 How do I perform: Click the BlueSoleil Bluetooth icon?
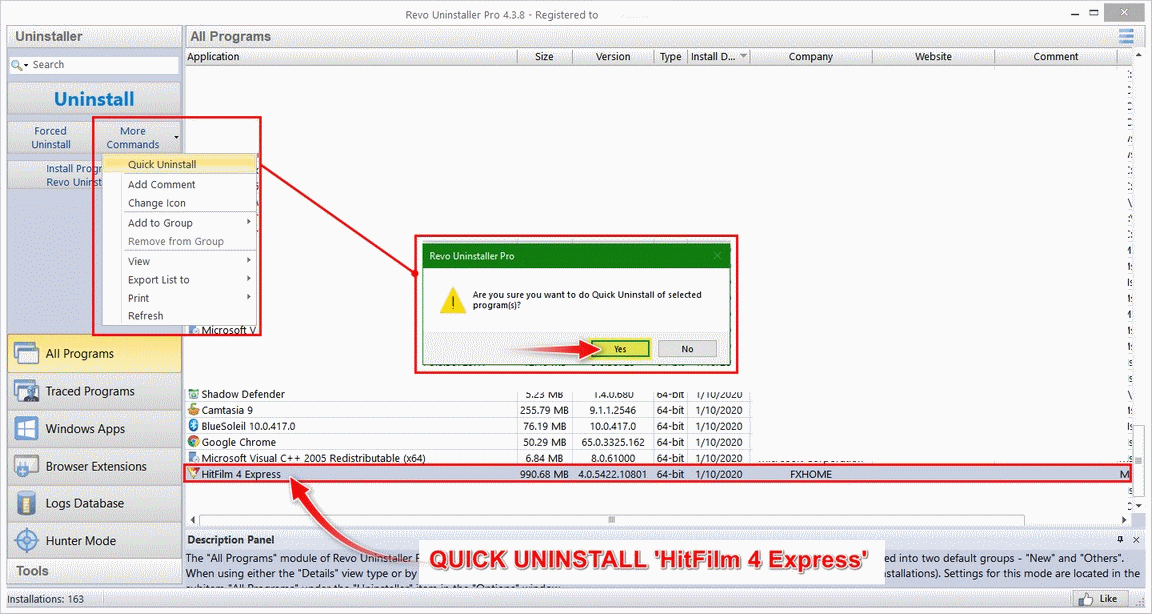coord(194,426)
